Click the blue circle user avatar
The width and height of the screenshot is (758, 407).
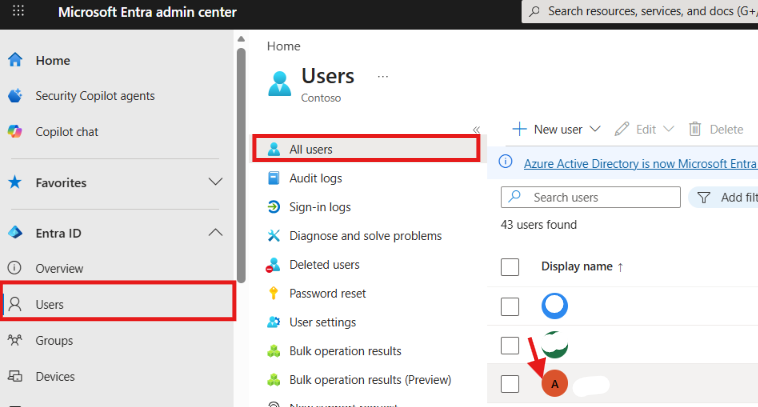point(554,305)
